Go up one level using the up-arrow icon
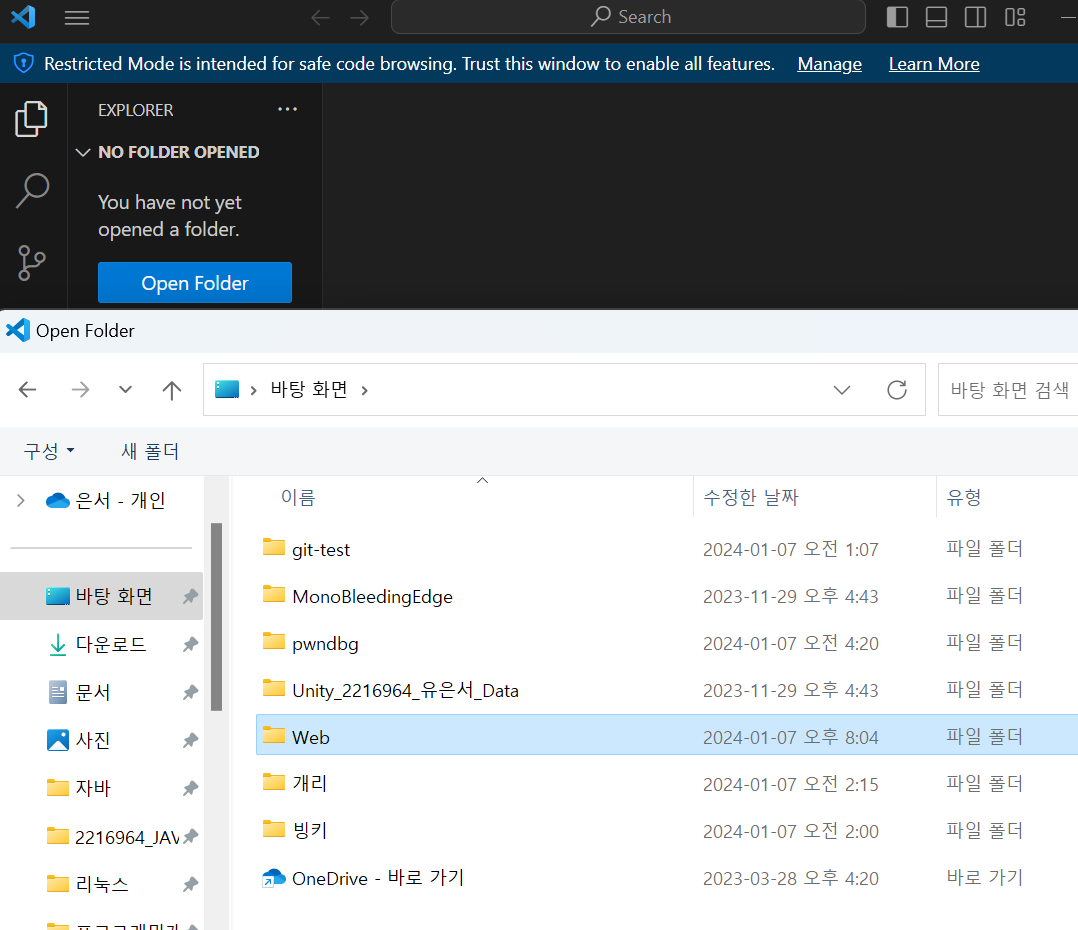The height and width of the screenshot is (930, 1078). tap(171, 390)
